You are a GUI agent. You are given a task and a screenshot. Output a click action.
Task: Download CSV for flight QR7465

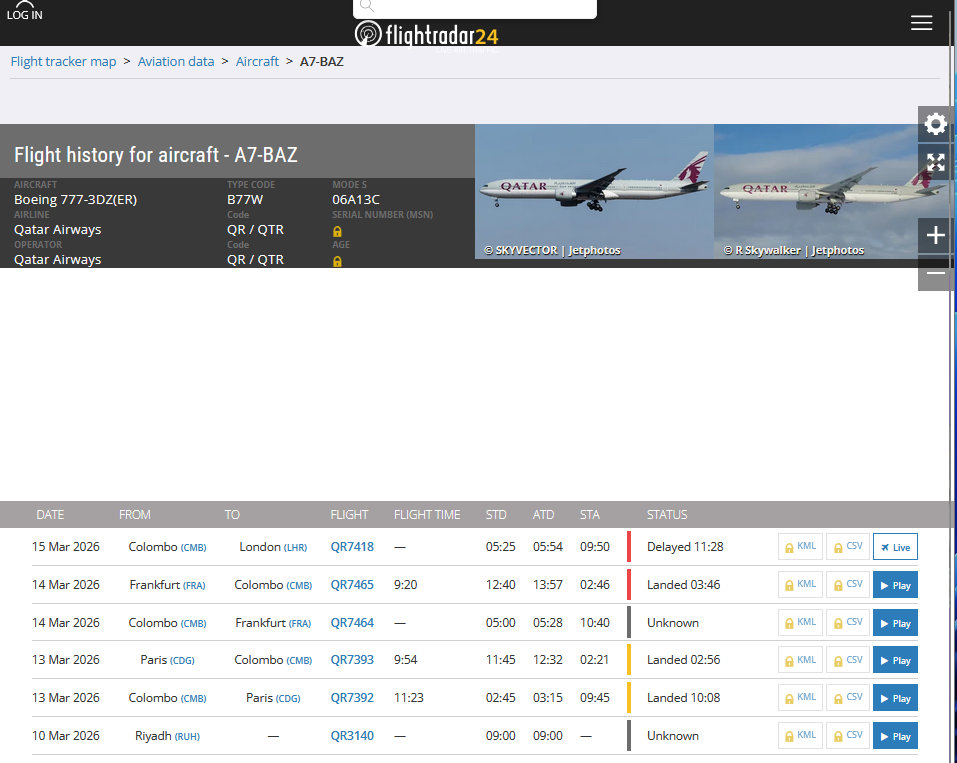847,585
